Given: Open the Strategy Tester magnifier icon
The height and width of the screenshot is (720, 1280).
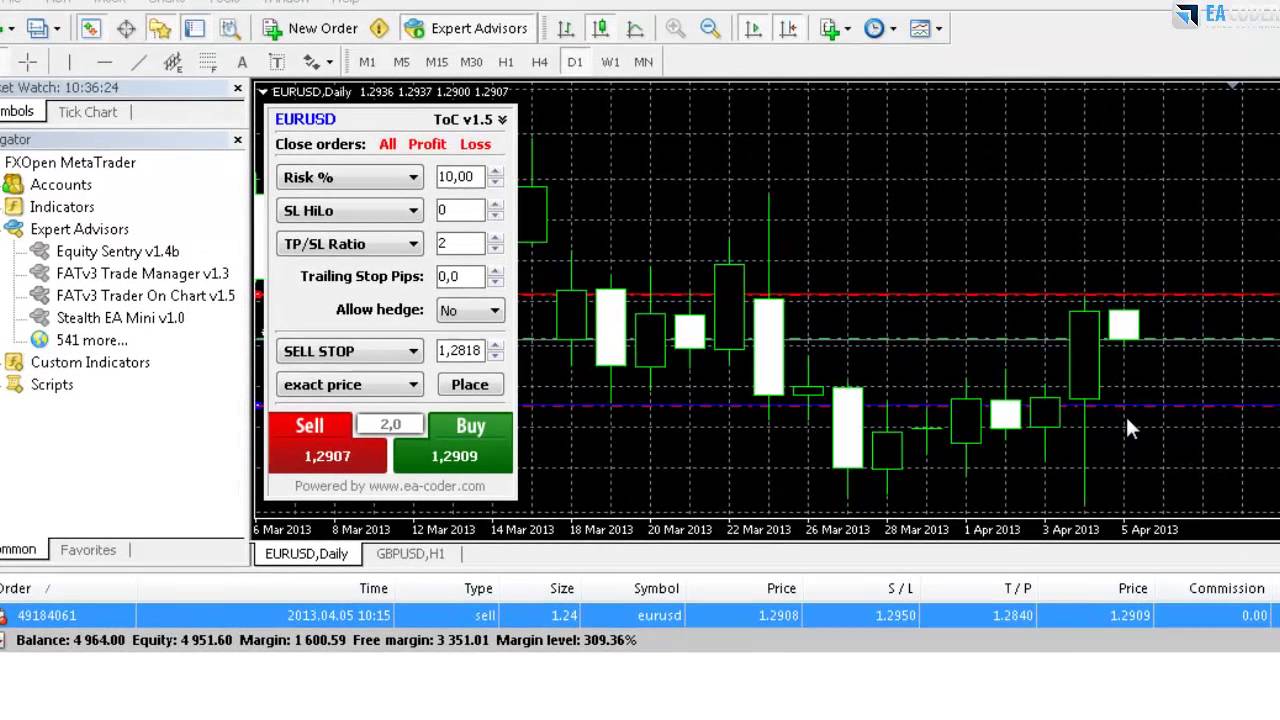Looking at the screenshot, I should point(229,29).
